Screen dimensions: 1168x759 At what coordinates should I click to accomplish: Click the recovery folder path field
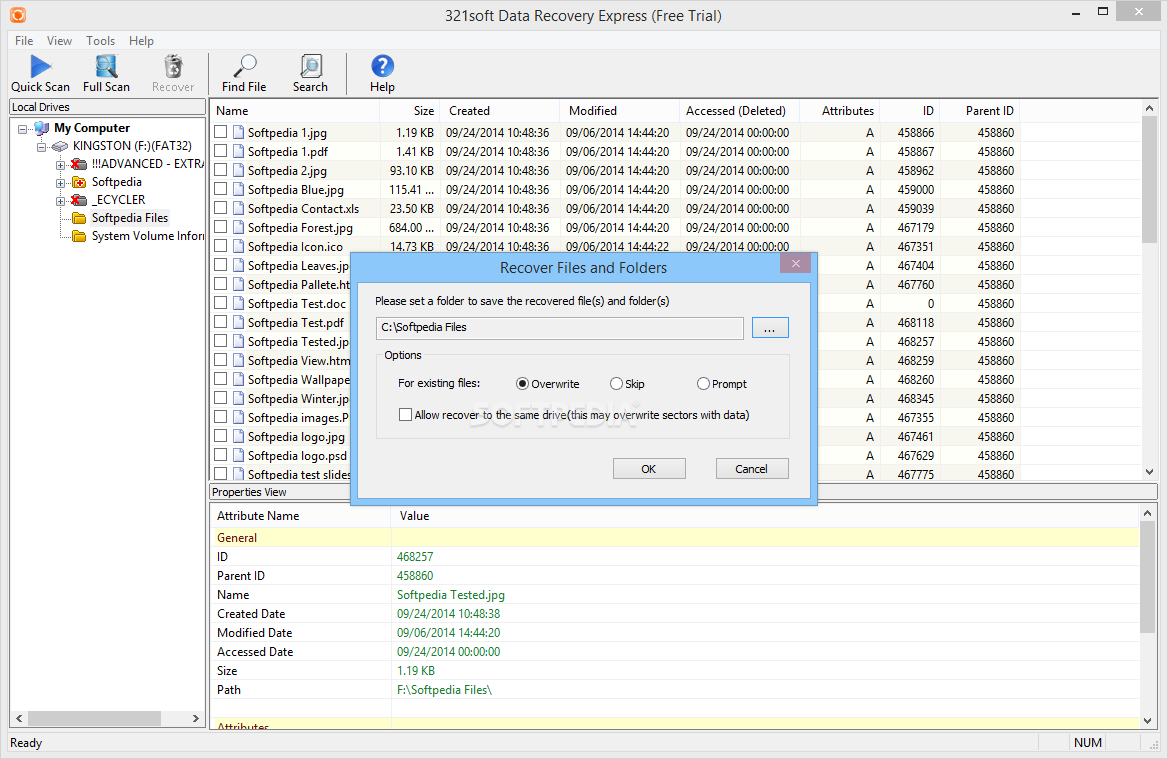(x=559, y=328)
